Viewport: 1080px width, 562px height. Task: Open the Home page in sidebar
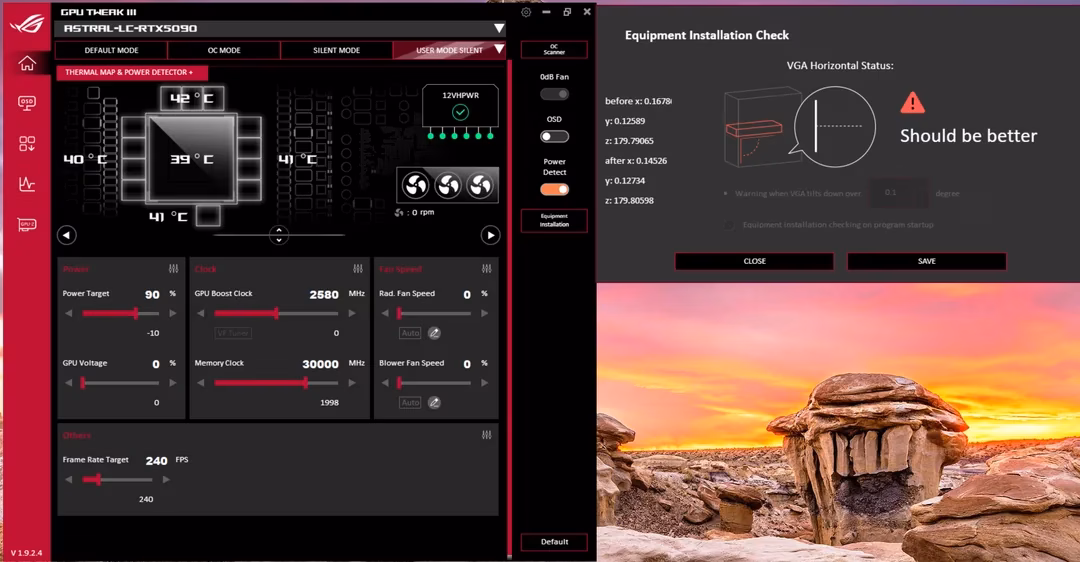point(27,63)
